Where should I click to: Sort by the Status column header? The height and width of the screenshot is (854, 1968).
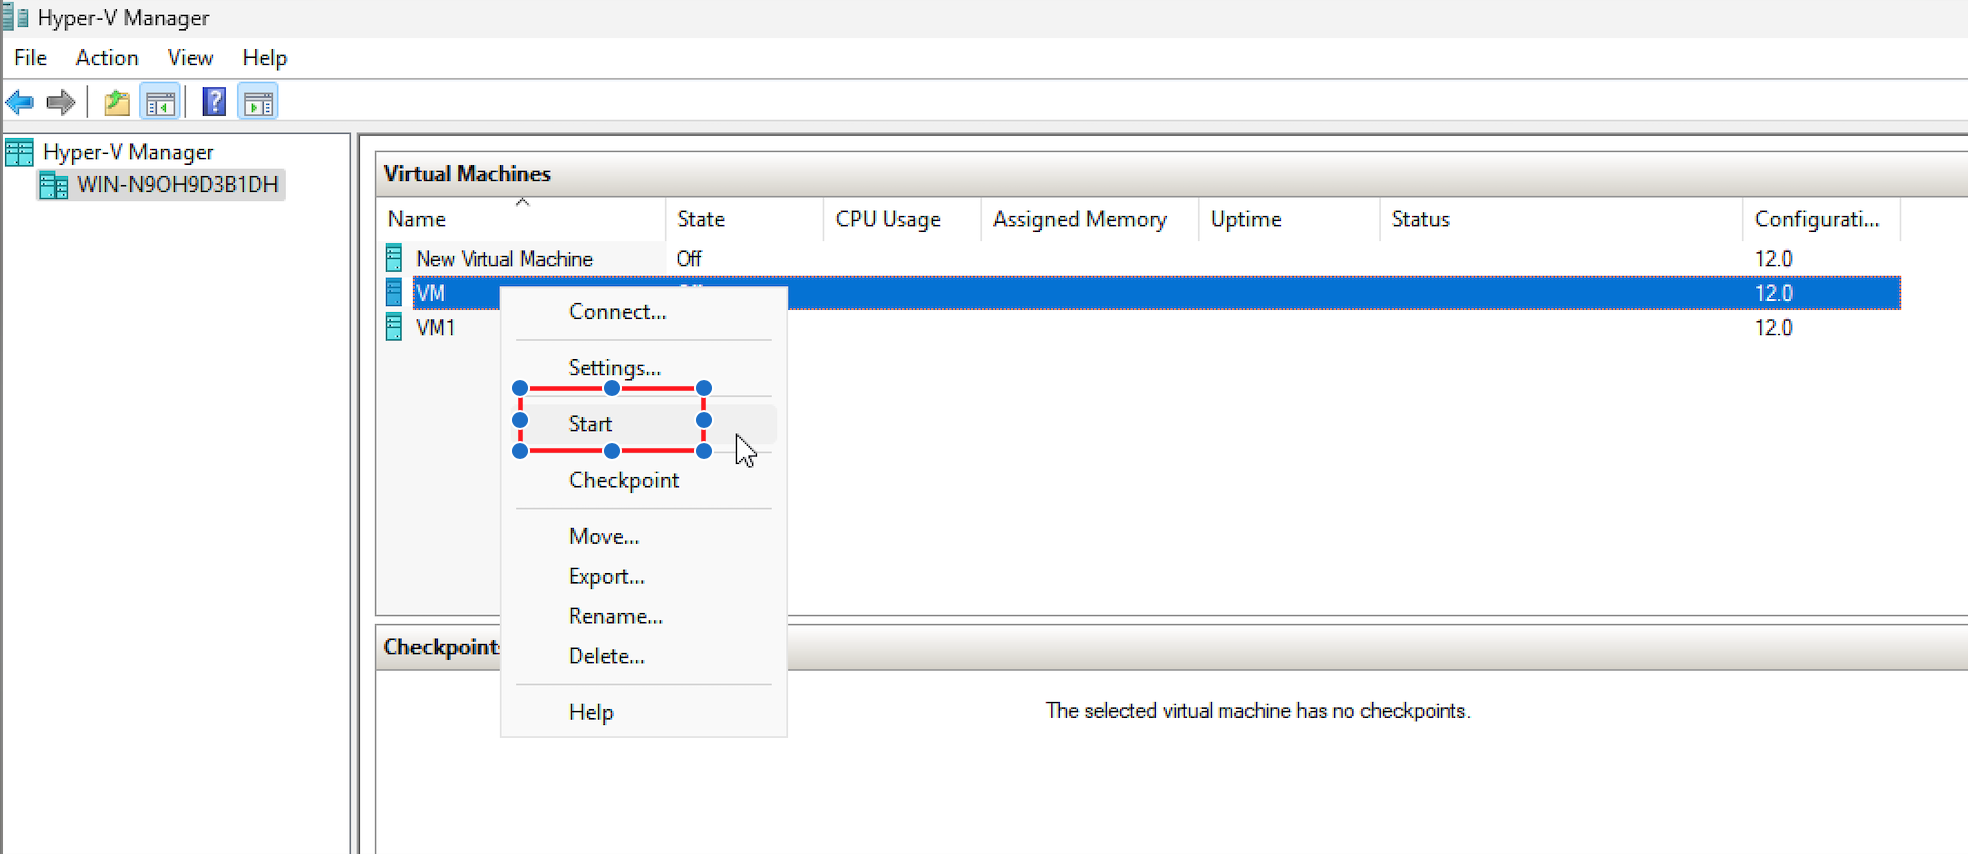[1561, 219]
